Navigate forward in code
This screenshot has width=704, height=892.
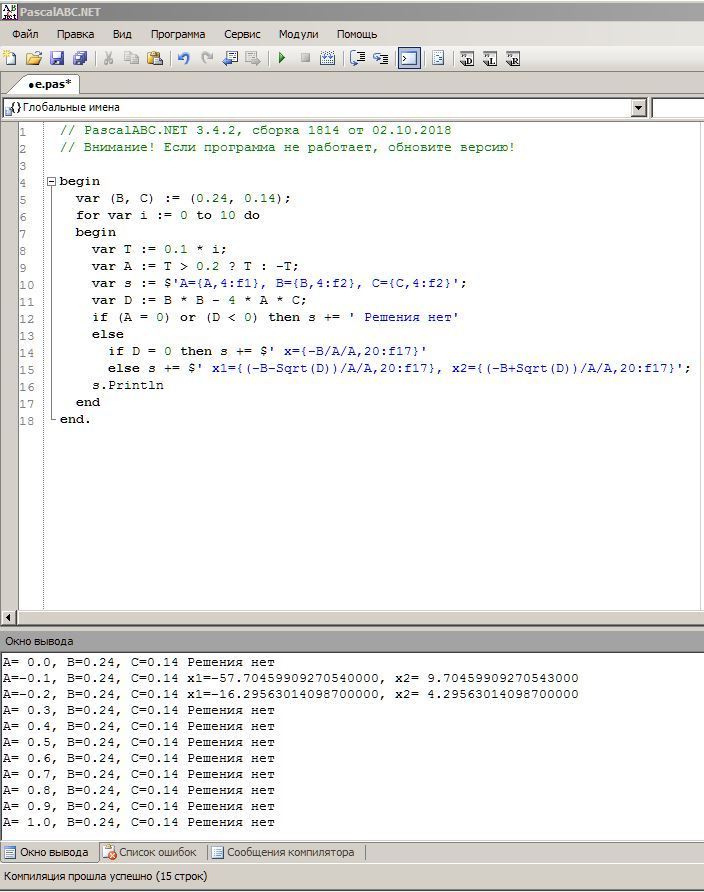253,58
